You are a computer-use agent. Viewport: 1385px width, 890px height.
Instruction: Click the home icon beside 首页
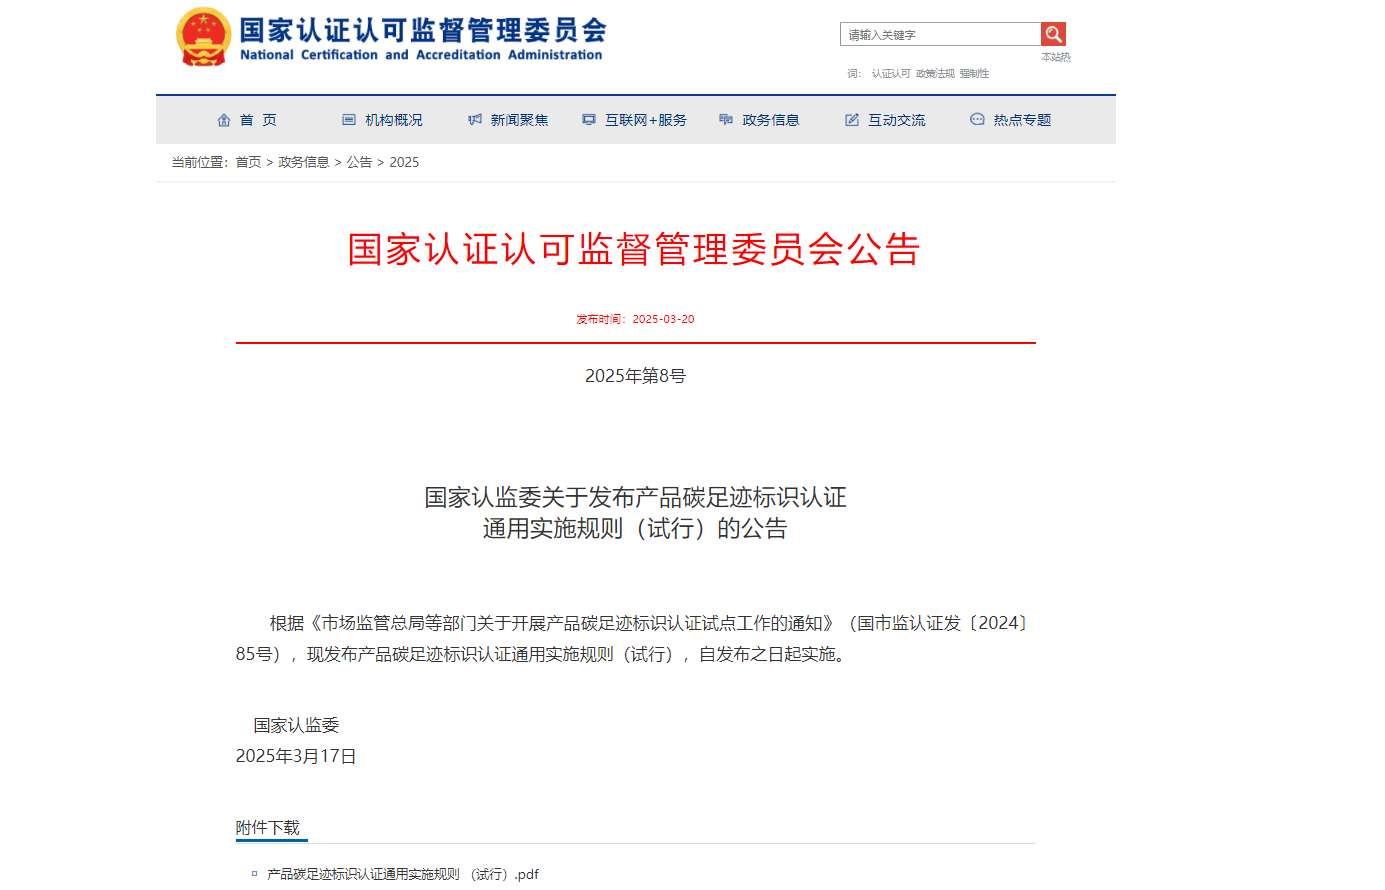point(224,119)
